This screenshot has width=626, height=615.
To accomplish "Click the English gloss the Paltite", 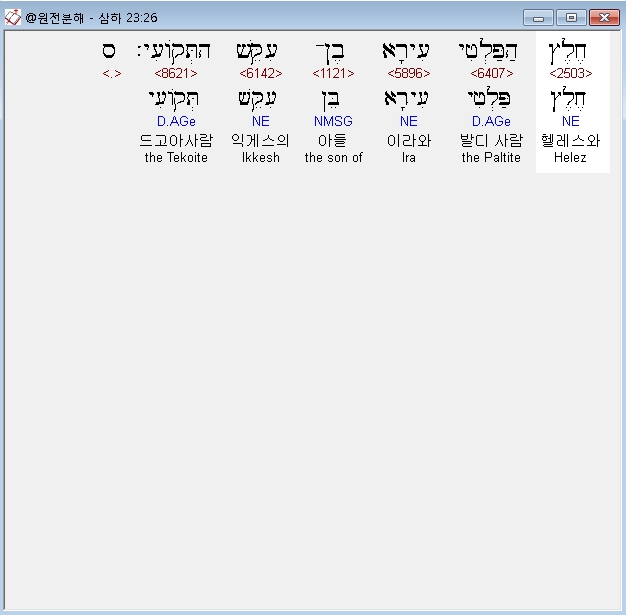I will coord(491,158).
